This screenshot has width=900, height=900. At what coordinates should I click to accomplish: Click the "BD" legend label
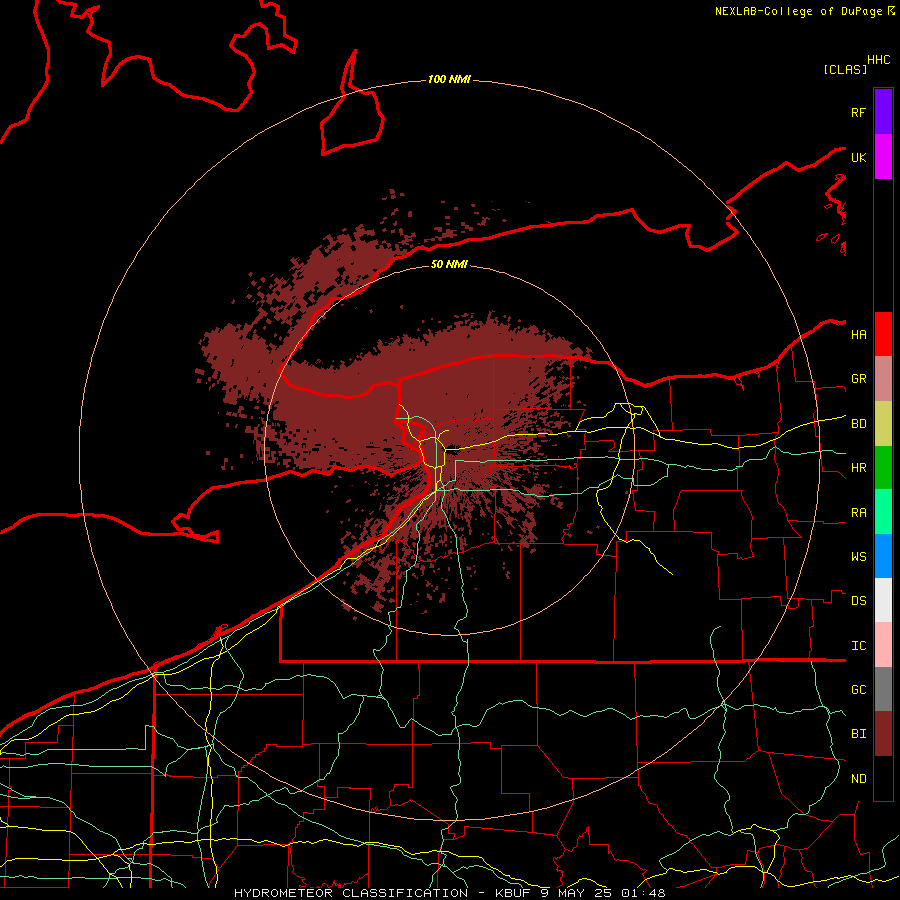(x=858, y=424)
